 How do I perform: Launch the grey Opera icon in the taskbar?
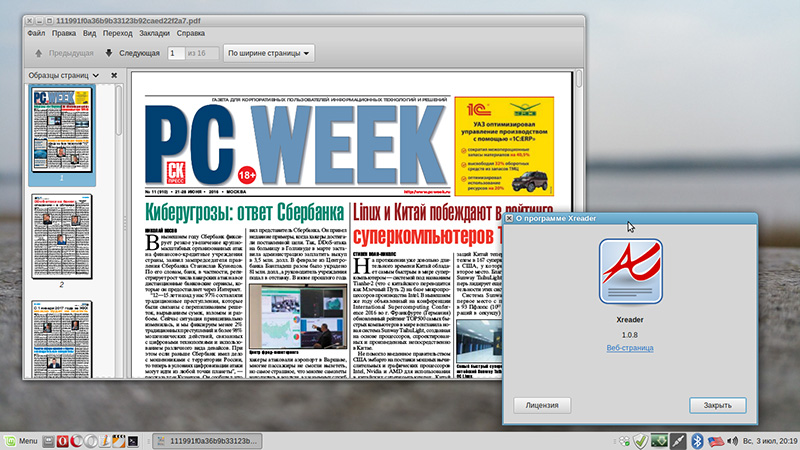pos(91,441)
